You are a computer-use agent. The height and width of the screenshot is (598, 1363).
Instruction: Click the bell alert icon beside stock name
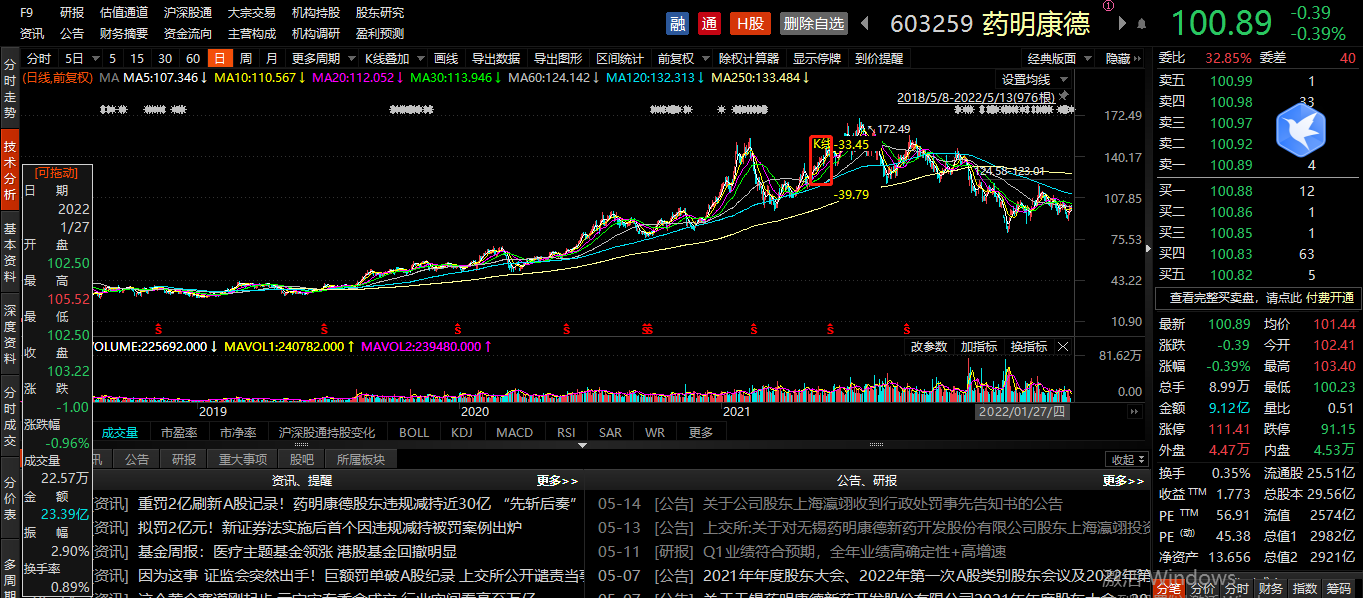(1141, 23)
